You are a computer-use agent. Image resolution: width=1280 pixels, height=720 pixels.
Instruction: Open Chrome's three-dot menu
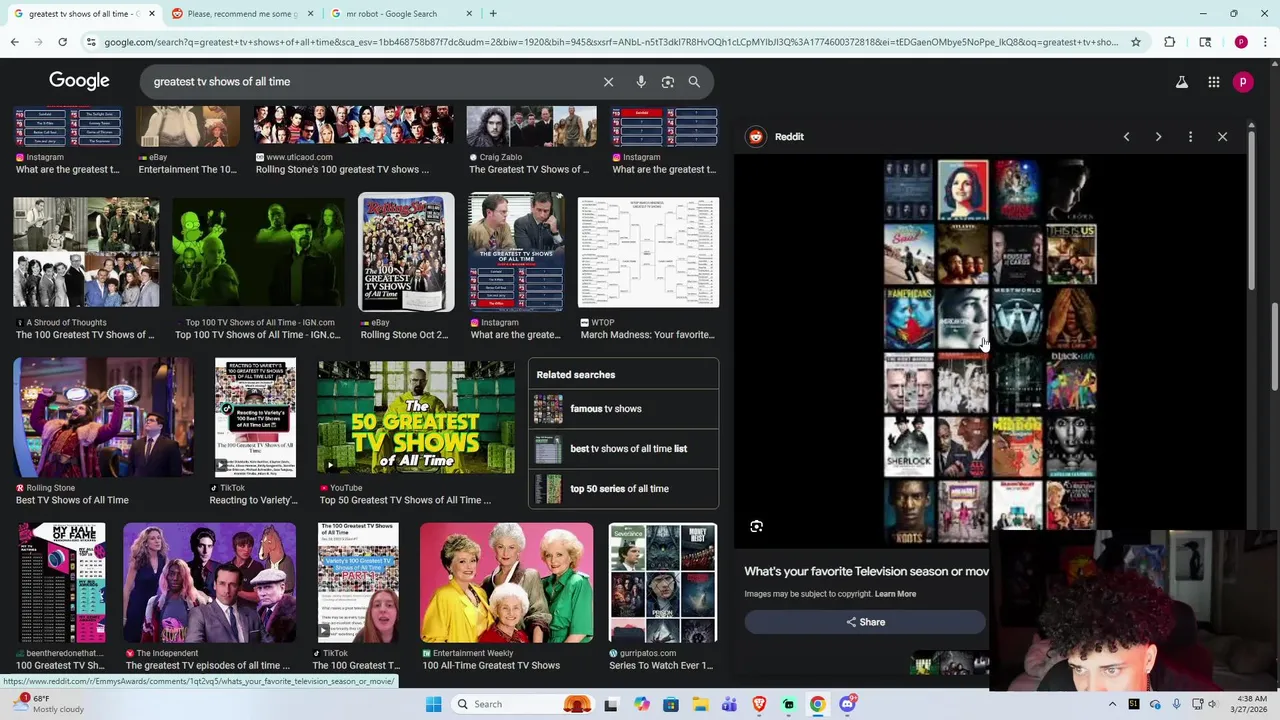click(1266, 42)
